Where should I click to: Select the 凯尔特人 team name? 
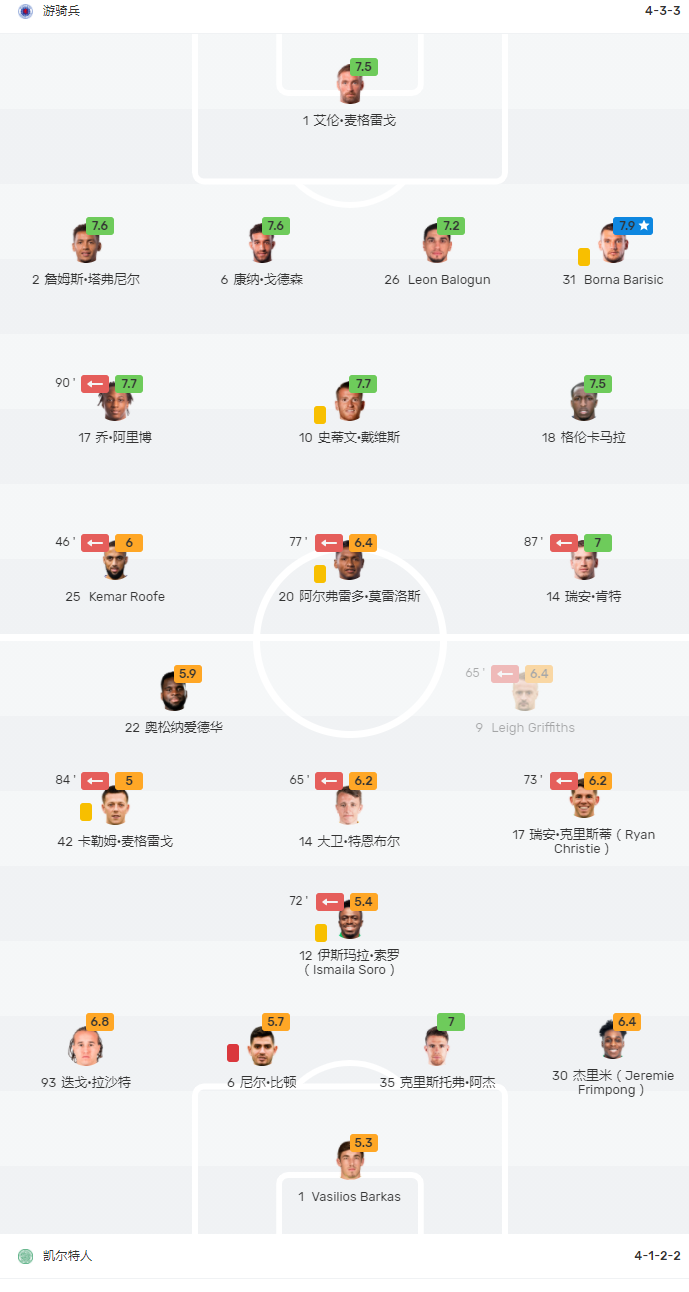[x=67, y=1256]
